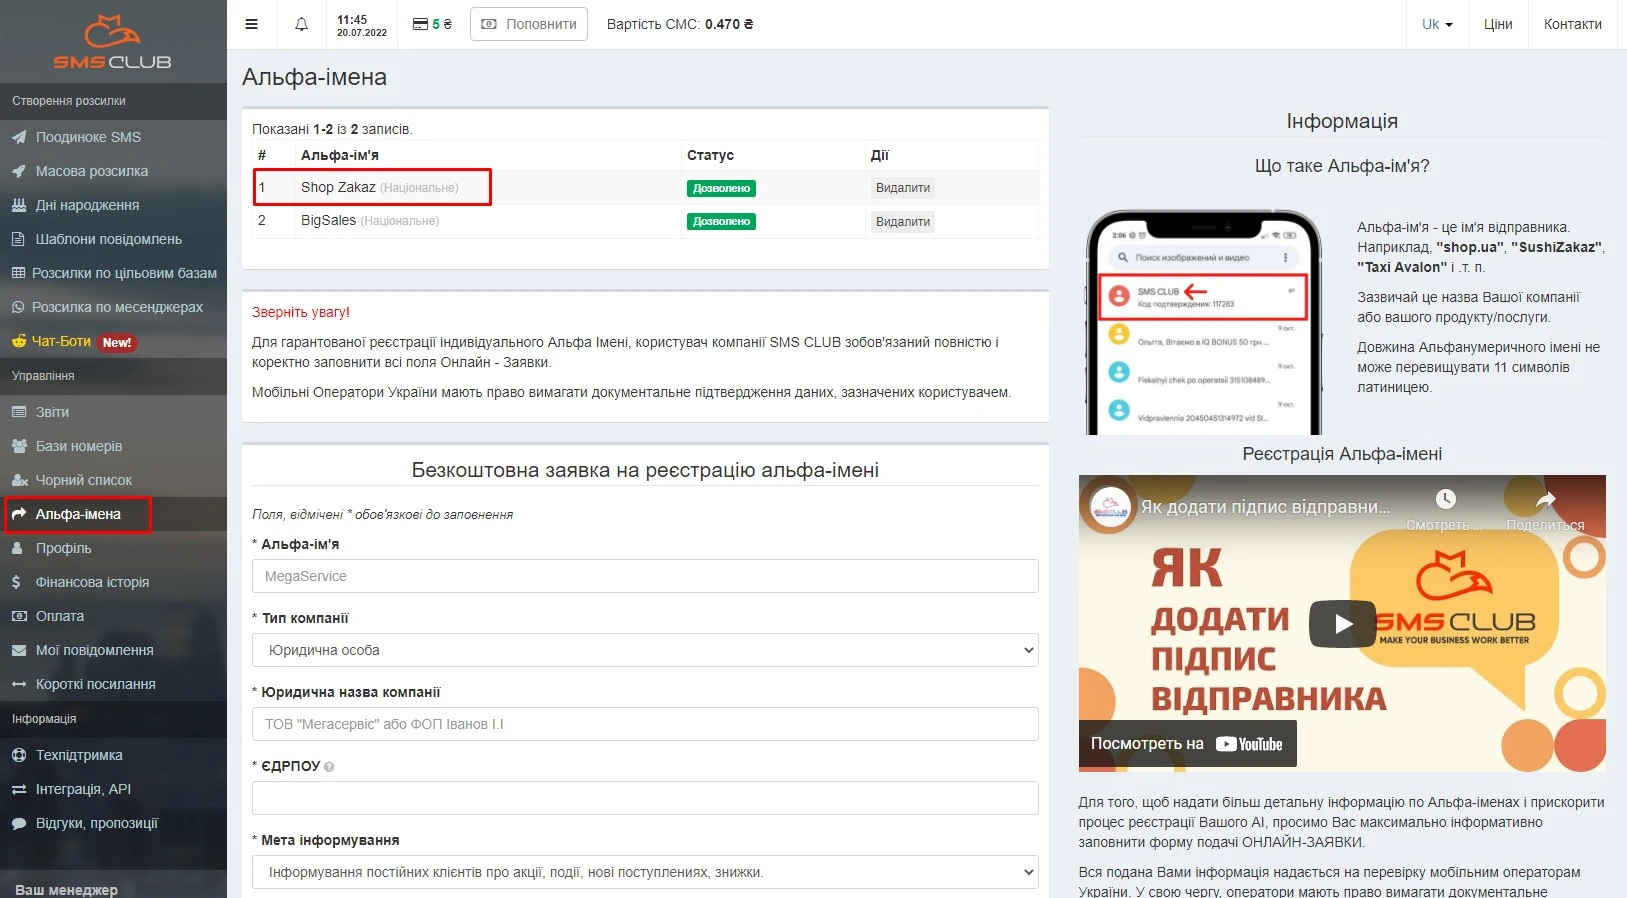This screenshot has height=898, width=1627.
Task: Expand the Мета інформування dropdown
Action: tap(645, 872)
